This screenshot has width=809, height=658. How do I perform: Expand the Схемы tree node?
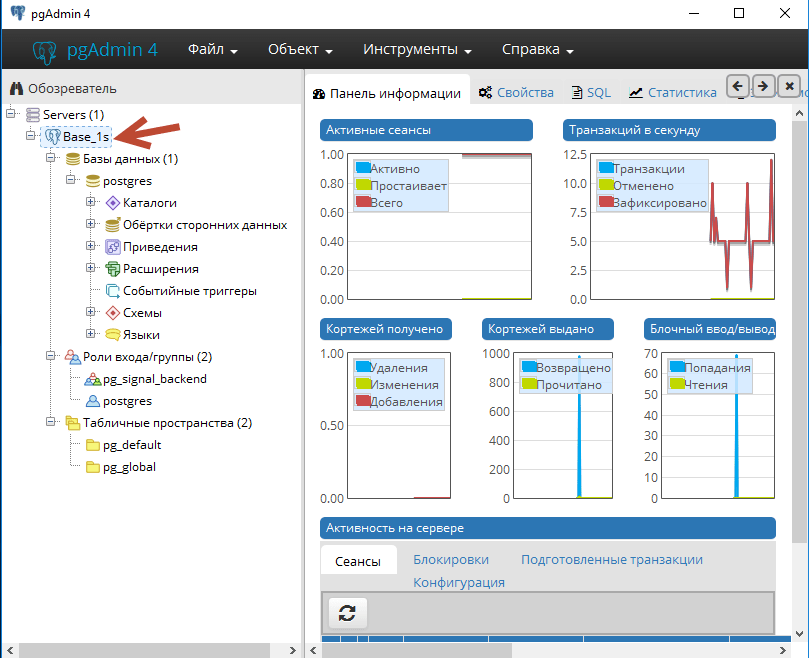pos(91,313)
